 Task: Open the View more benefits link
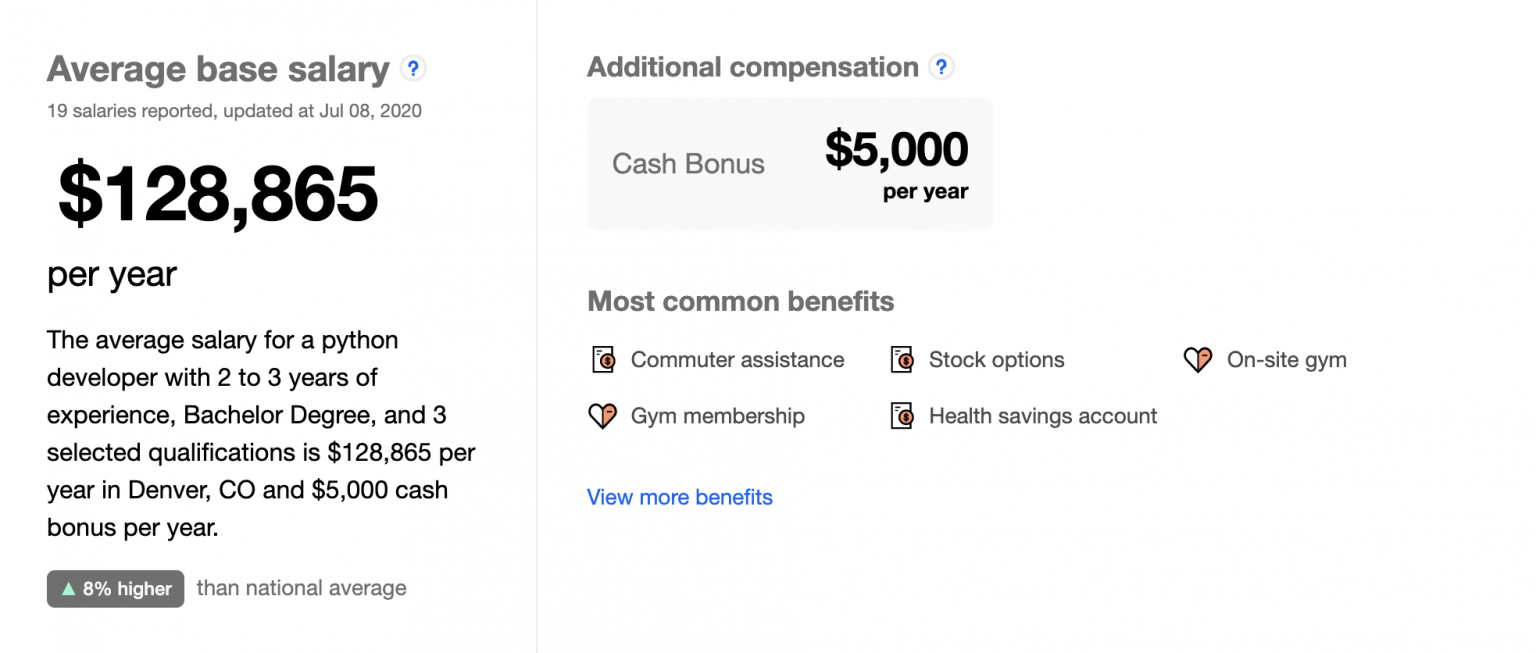[680, 497]
